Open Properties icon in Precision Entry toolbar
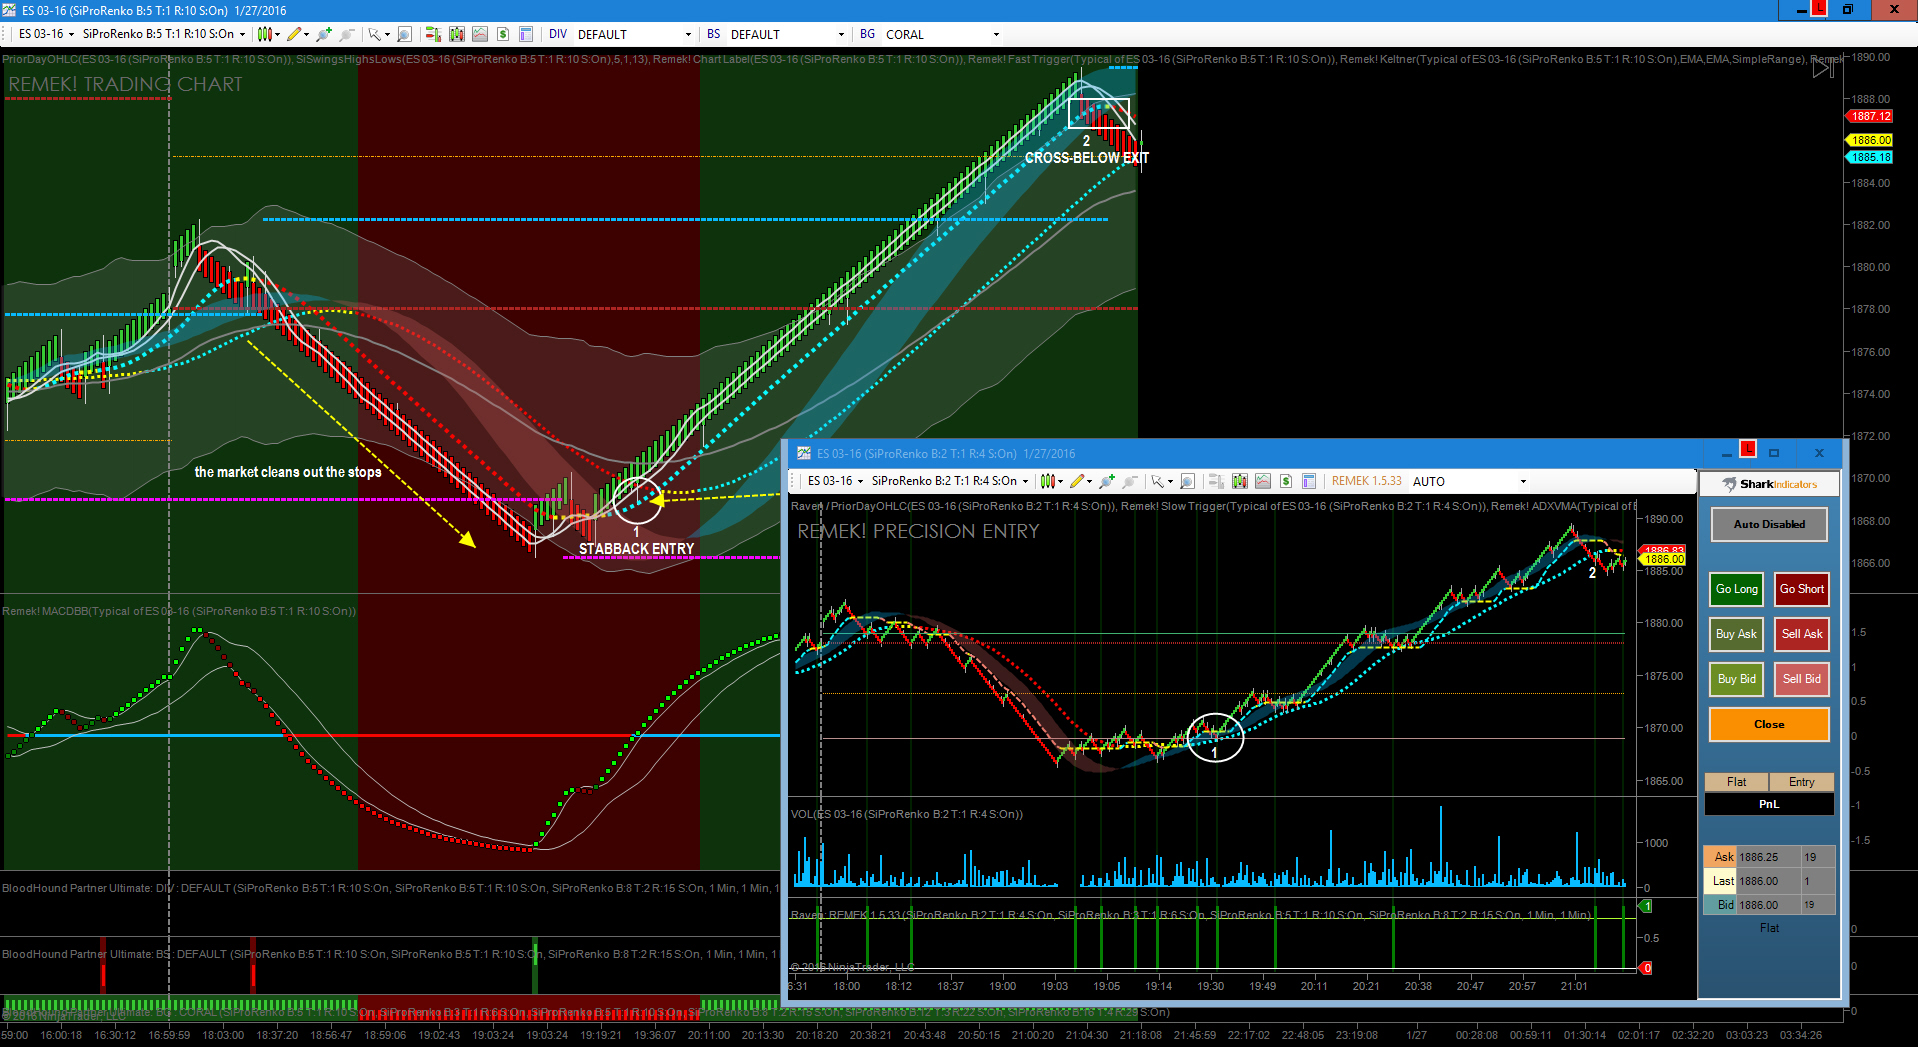Viewport: 1918px width, 1047px height. click(x=1309, y=481)
